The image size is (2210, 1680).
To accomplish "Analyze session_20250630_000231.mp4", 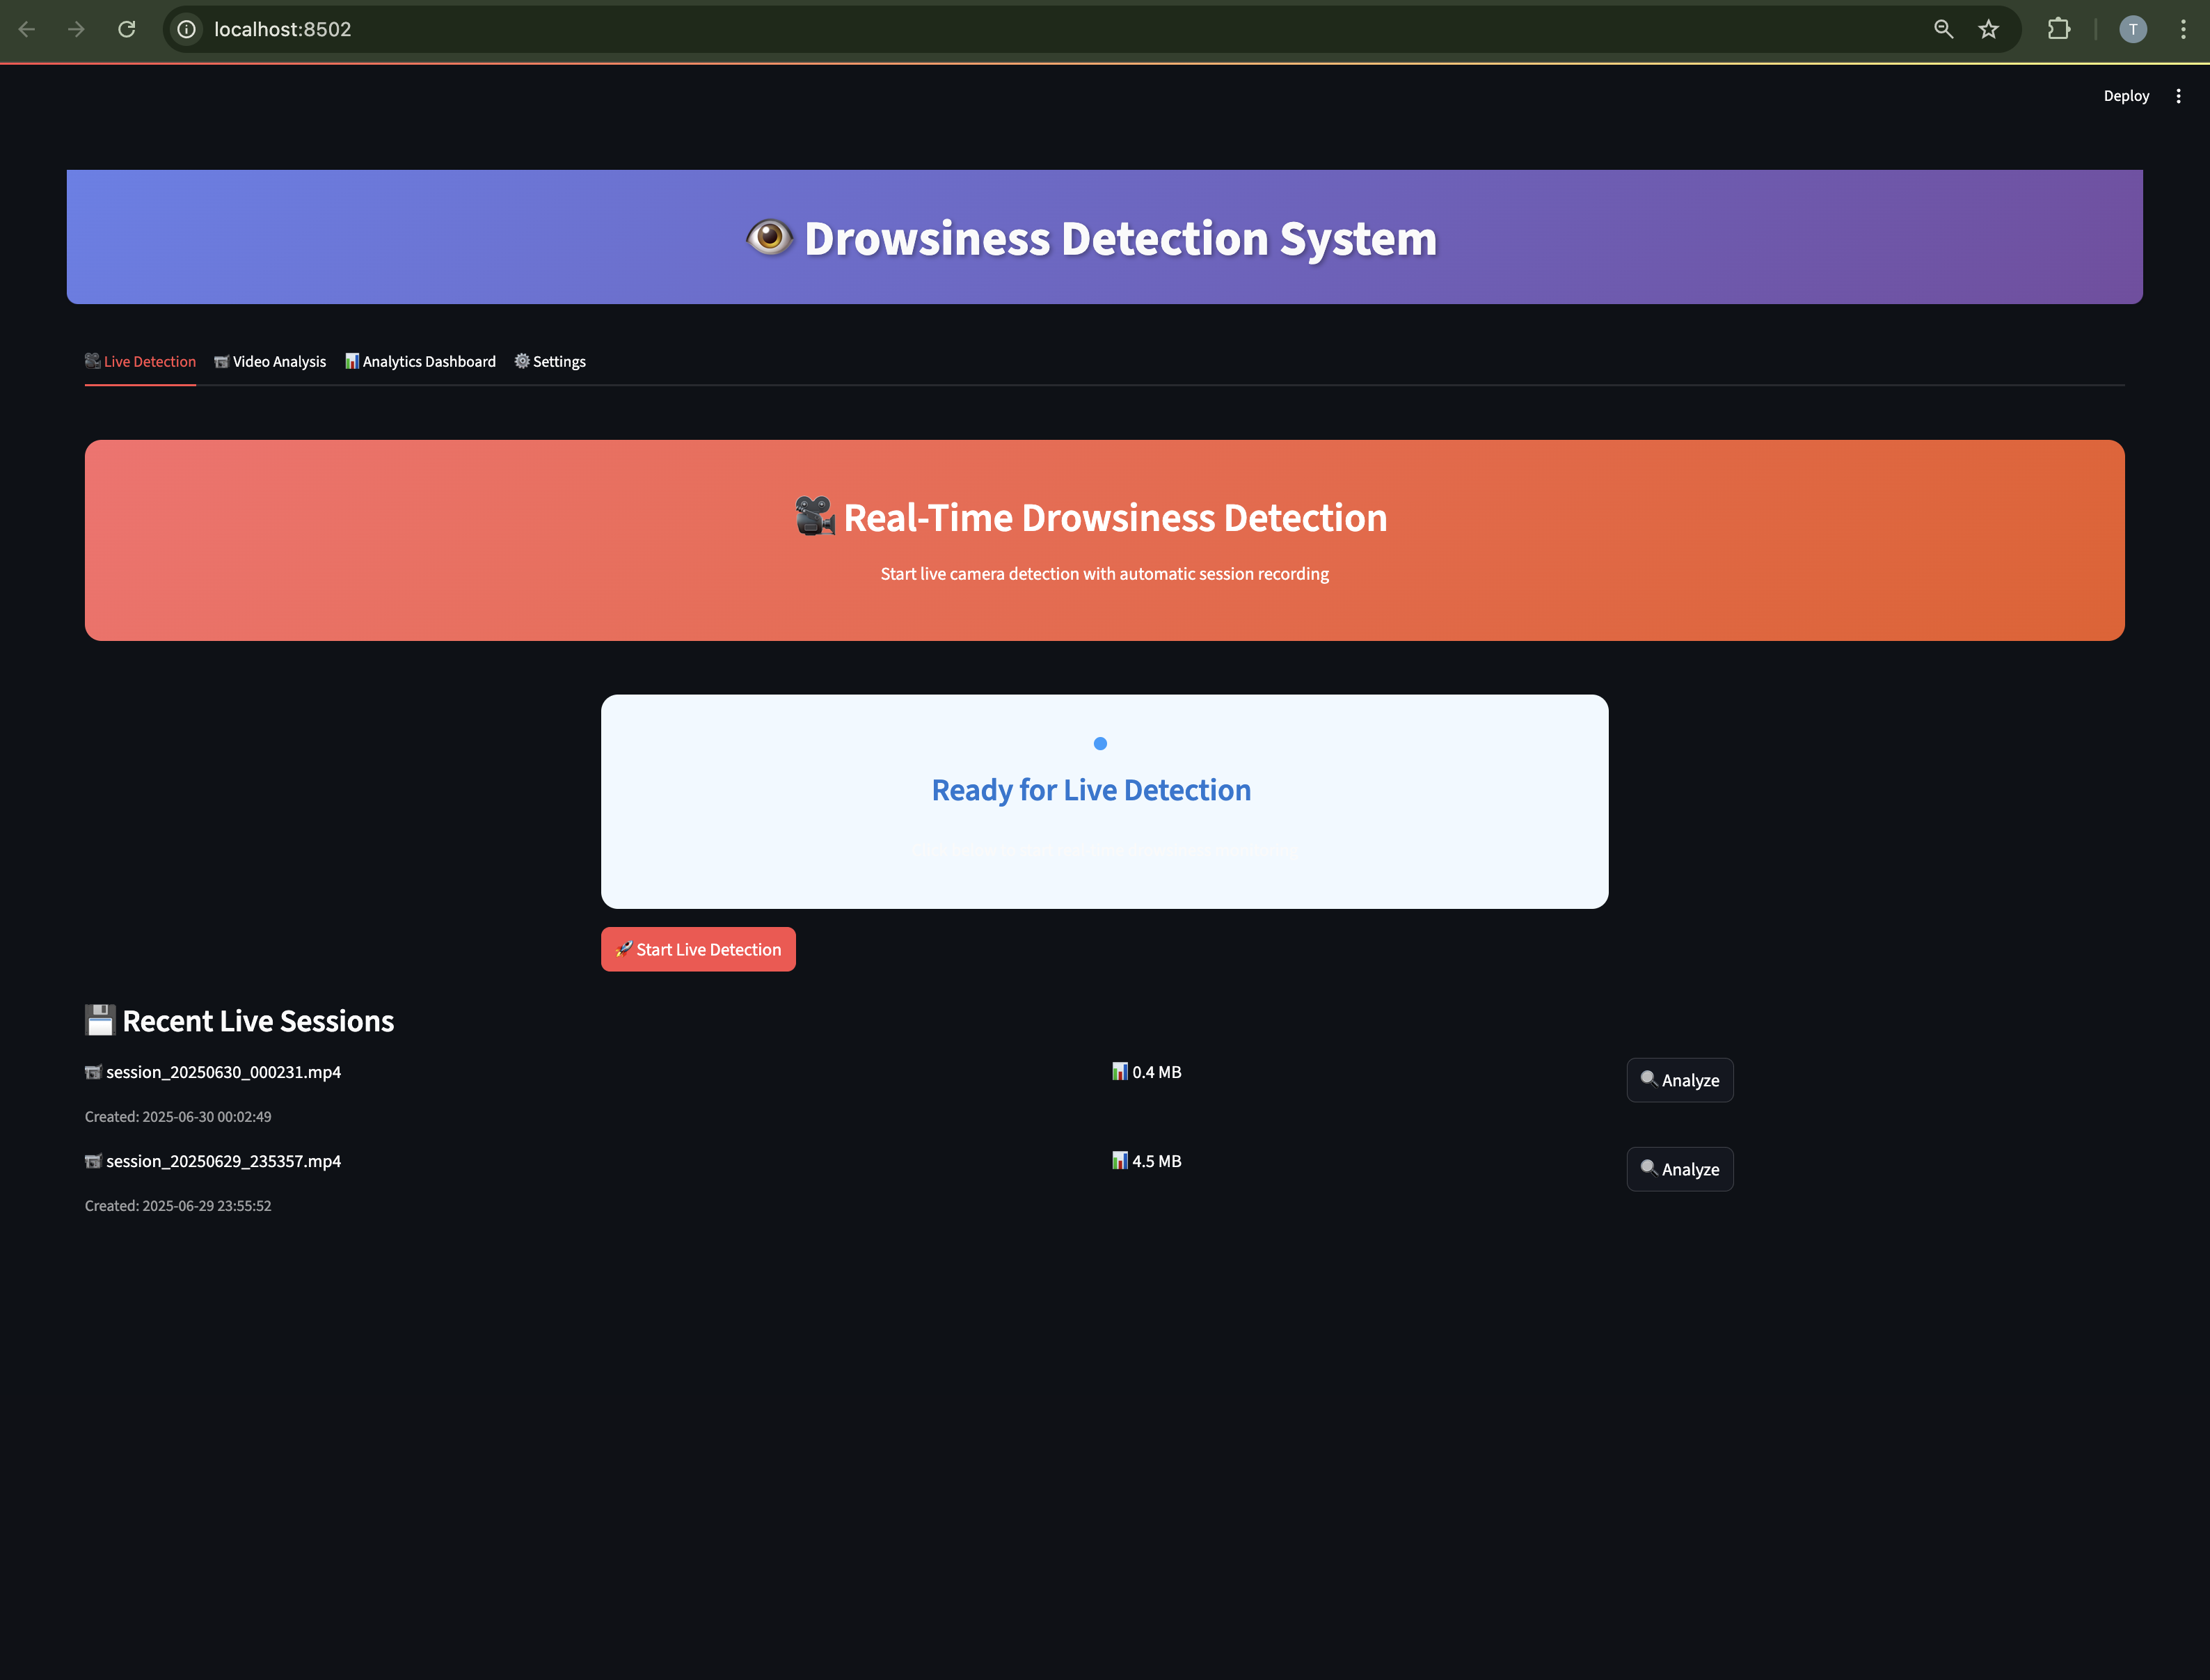I will coord(1679,1080).
